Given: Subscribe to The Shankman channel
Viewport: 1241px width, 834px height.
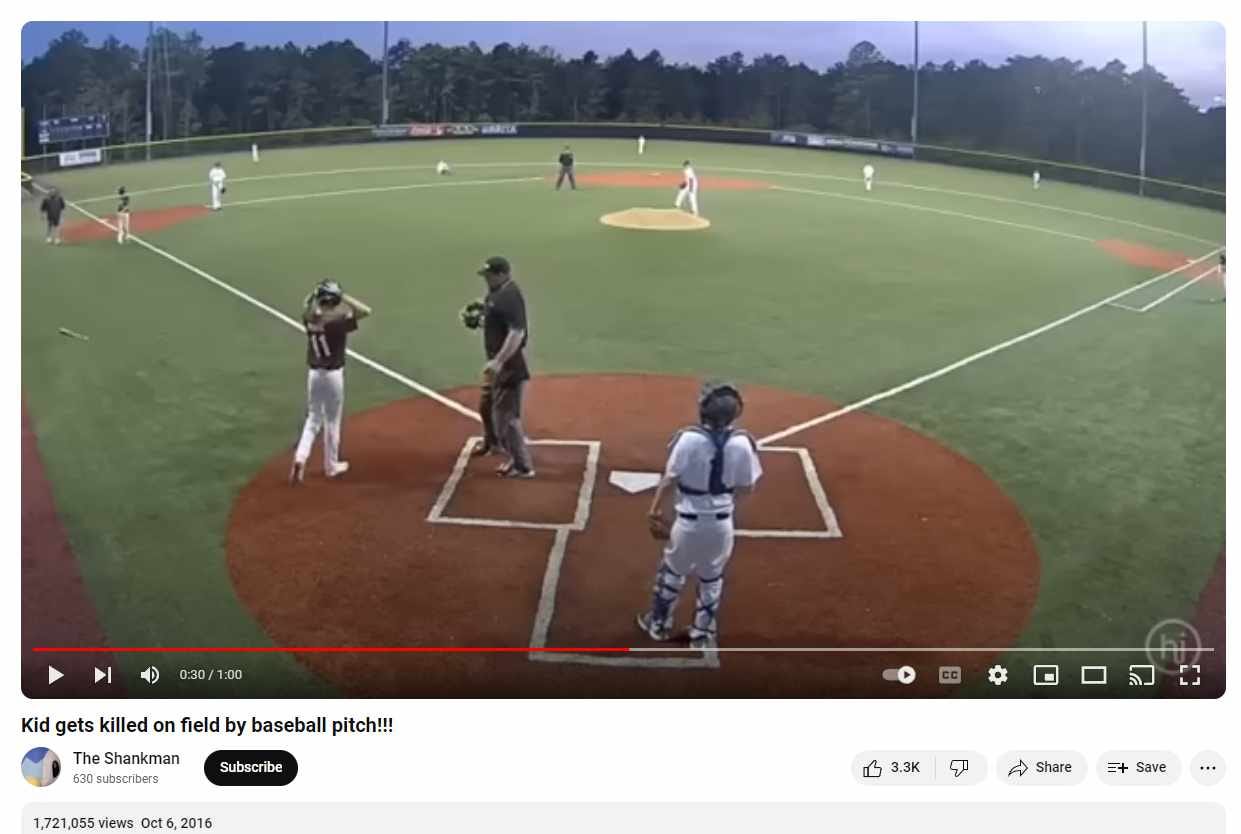Looking at the screenshot, I should pyautogui.click(x=251, y=767).
